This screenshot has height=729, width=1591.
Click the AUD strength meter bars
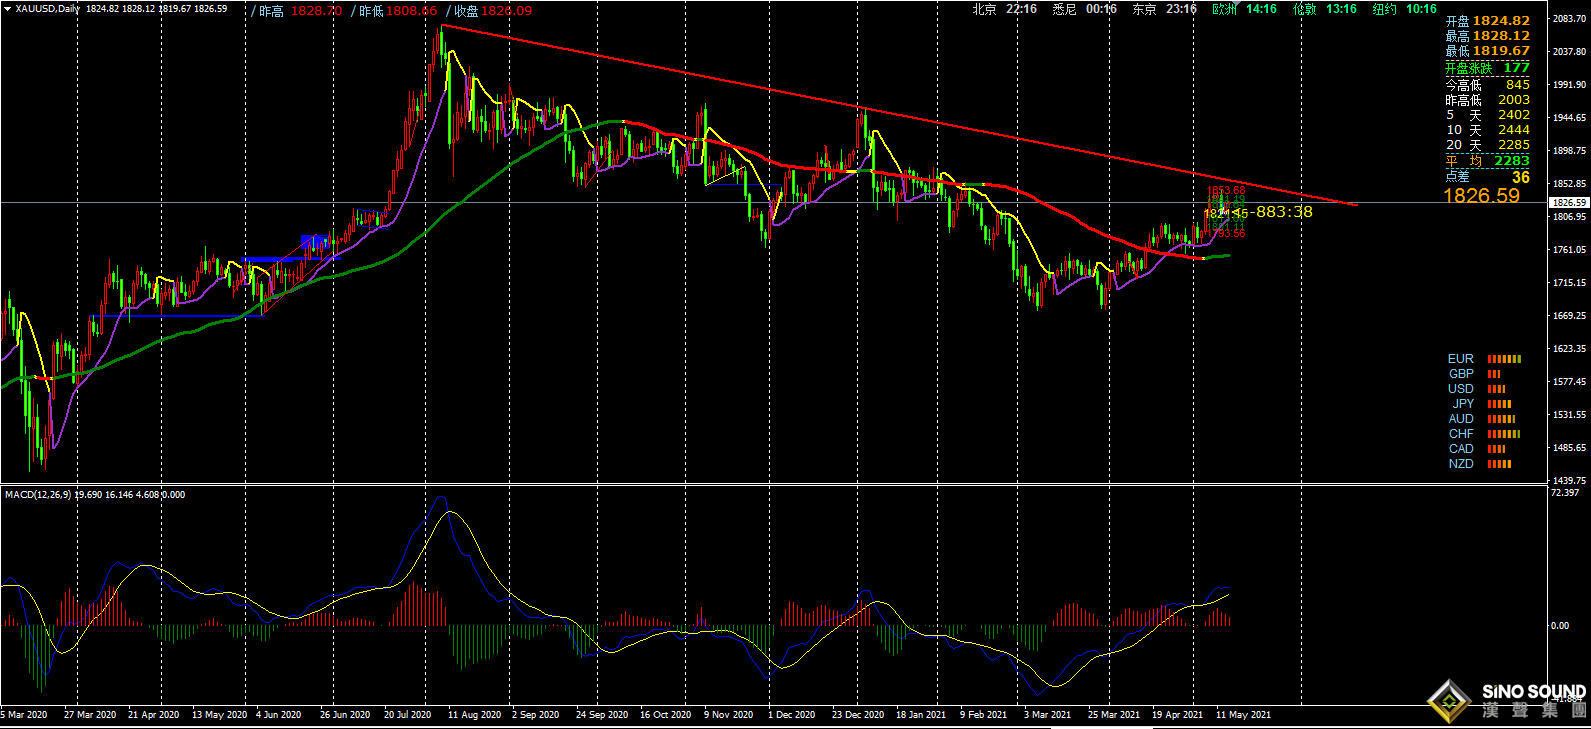pos(1501,419)
